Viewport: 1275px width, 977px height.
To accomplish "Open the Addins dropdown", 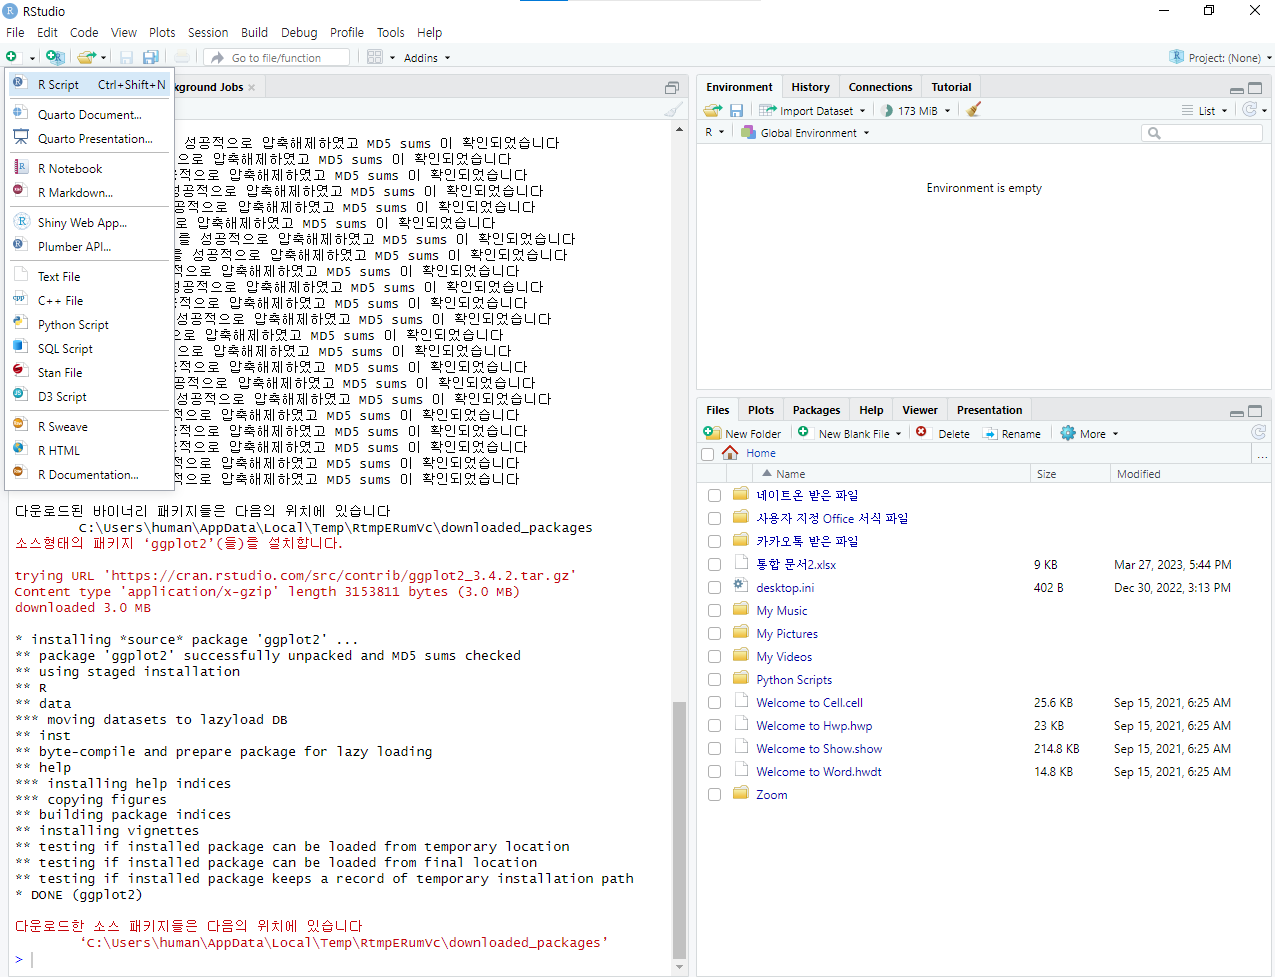I will point(427,58).
